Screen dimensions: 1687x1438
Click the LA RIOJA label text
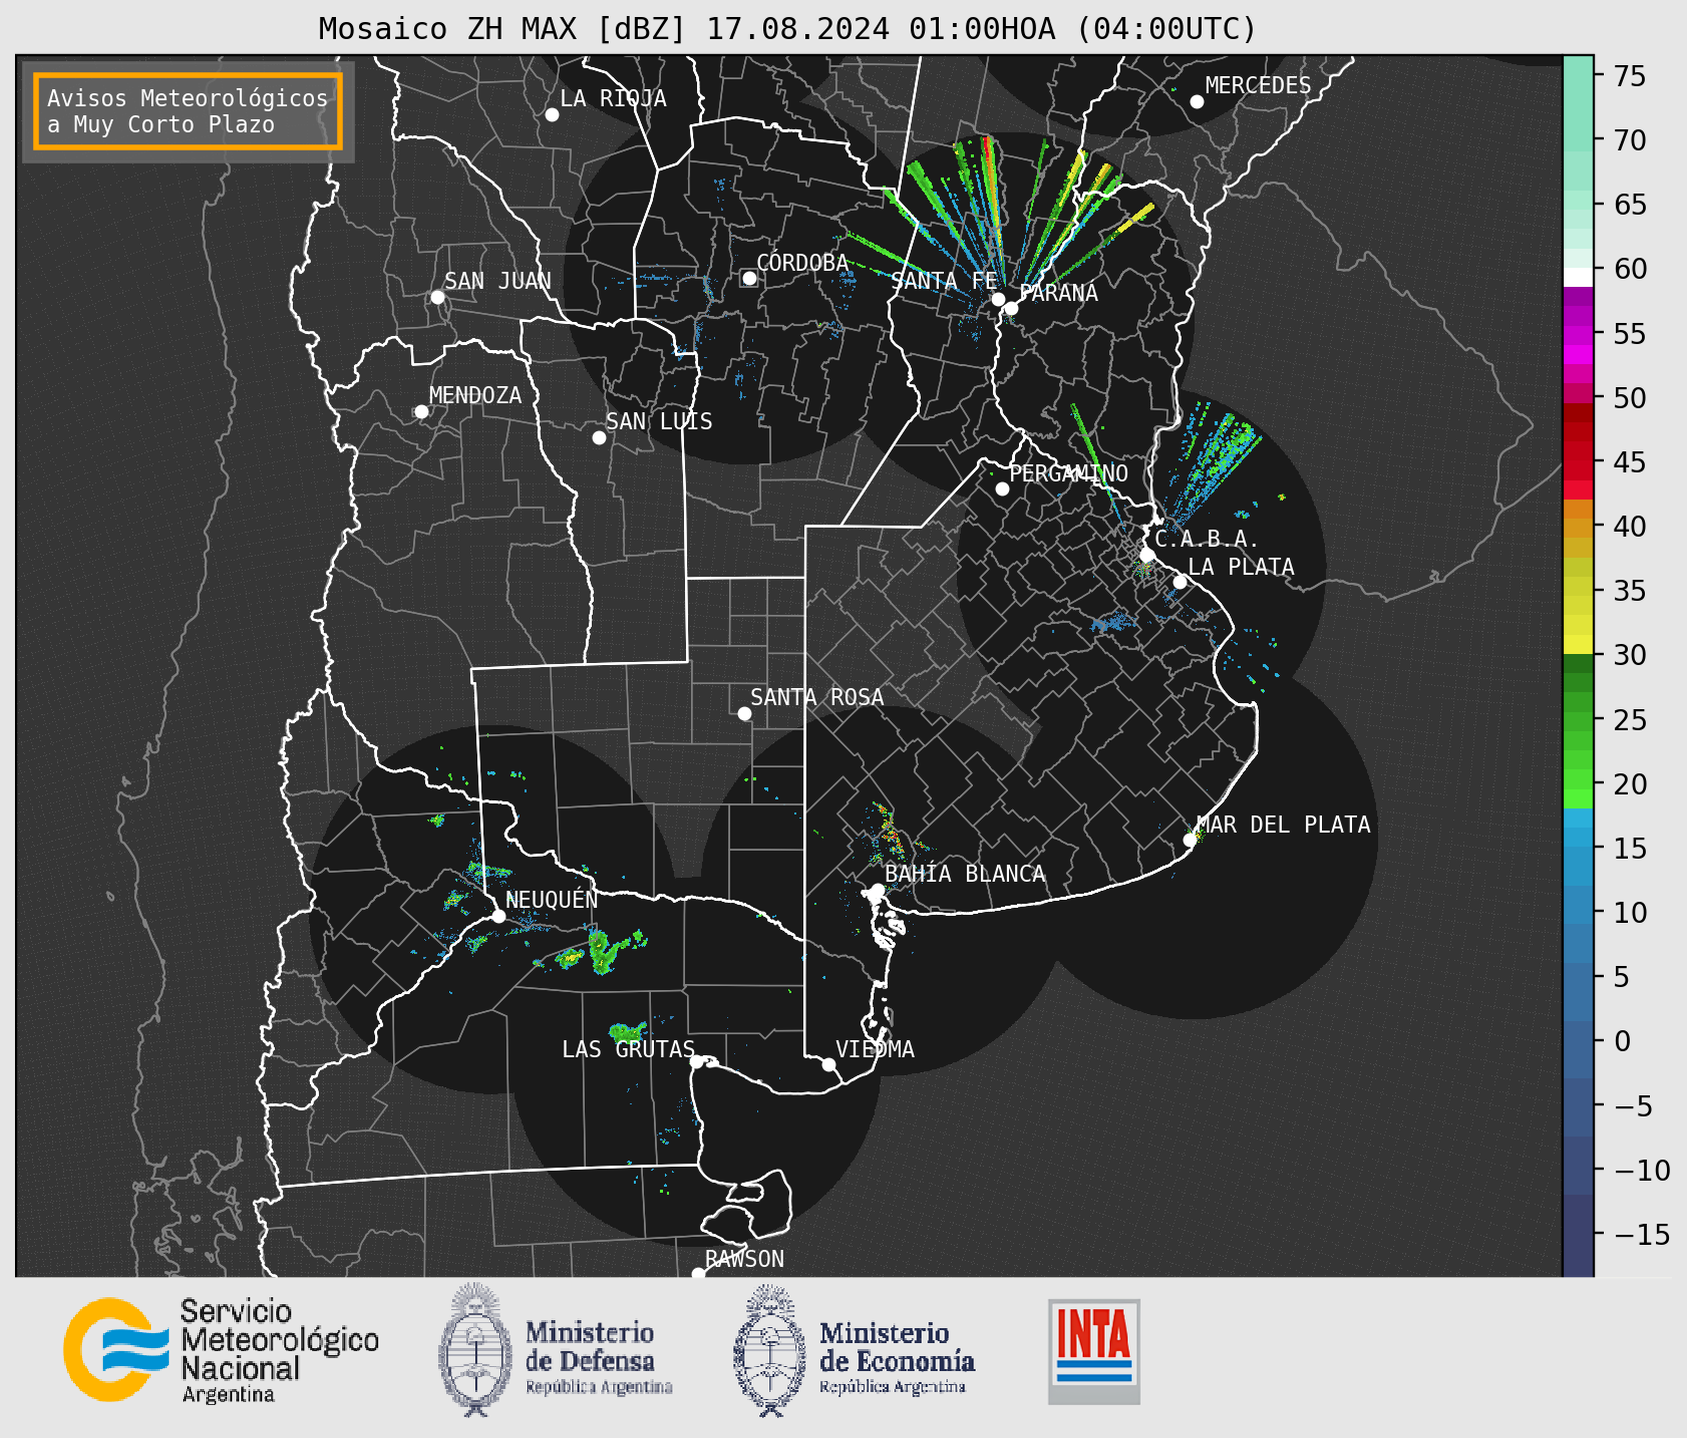613,98
